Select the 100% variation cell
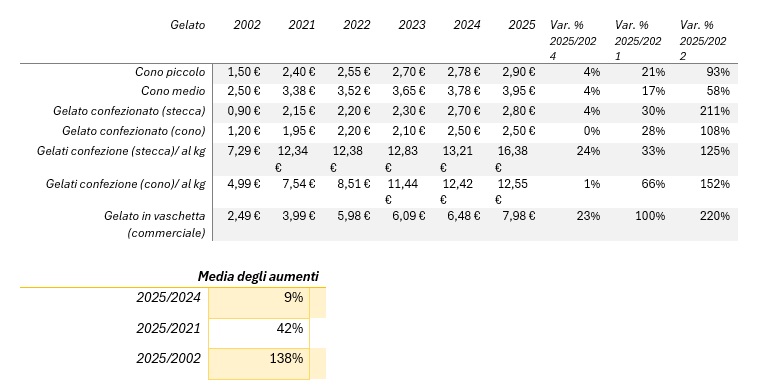Image resolution: width=770 pixels, height=389 pixels. click(650, 216)
